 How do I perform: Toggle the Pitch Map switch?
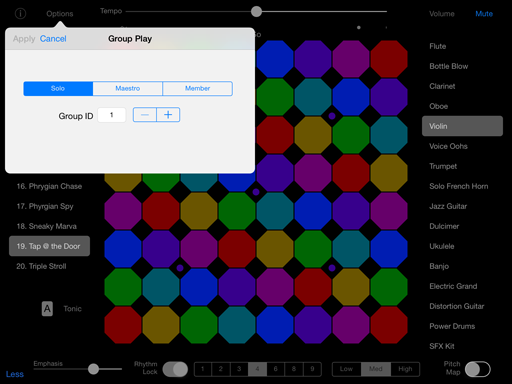478,369
